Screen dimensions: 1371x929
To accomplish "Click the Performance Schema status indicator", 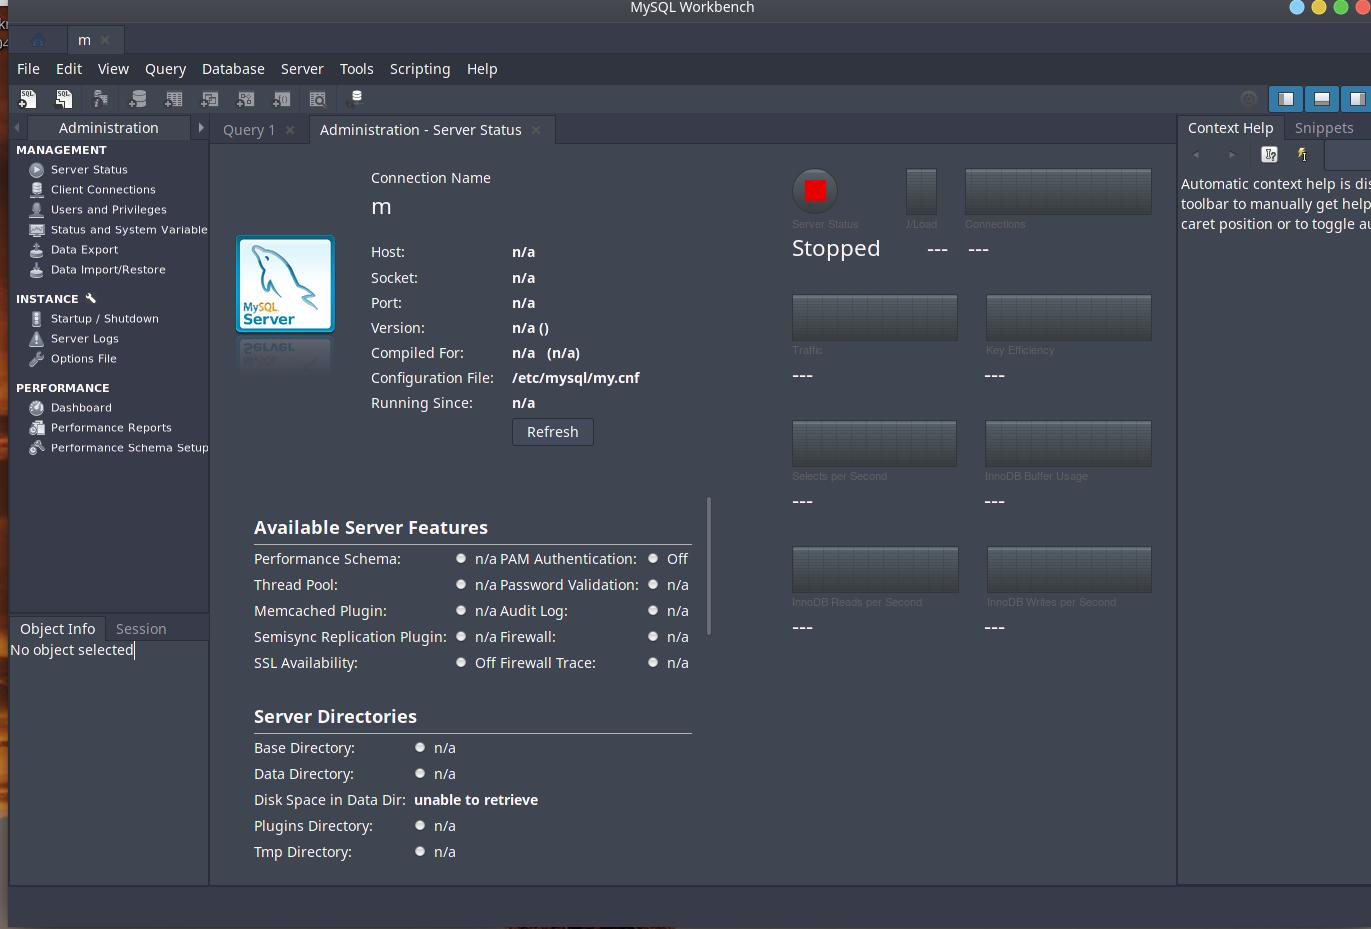I will coord(461,559).
